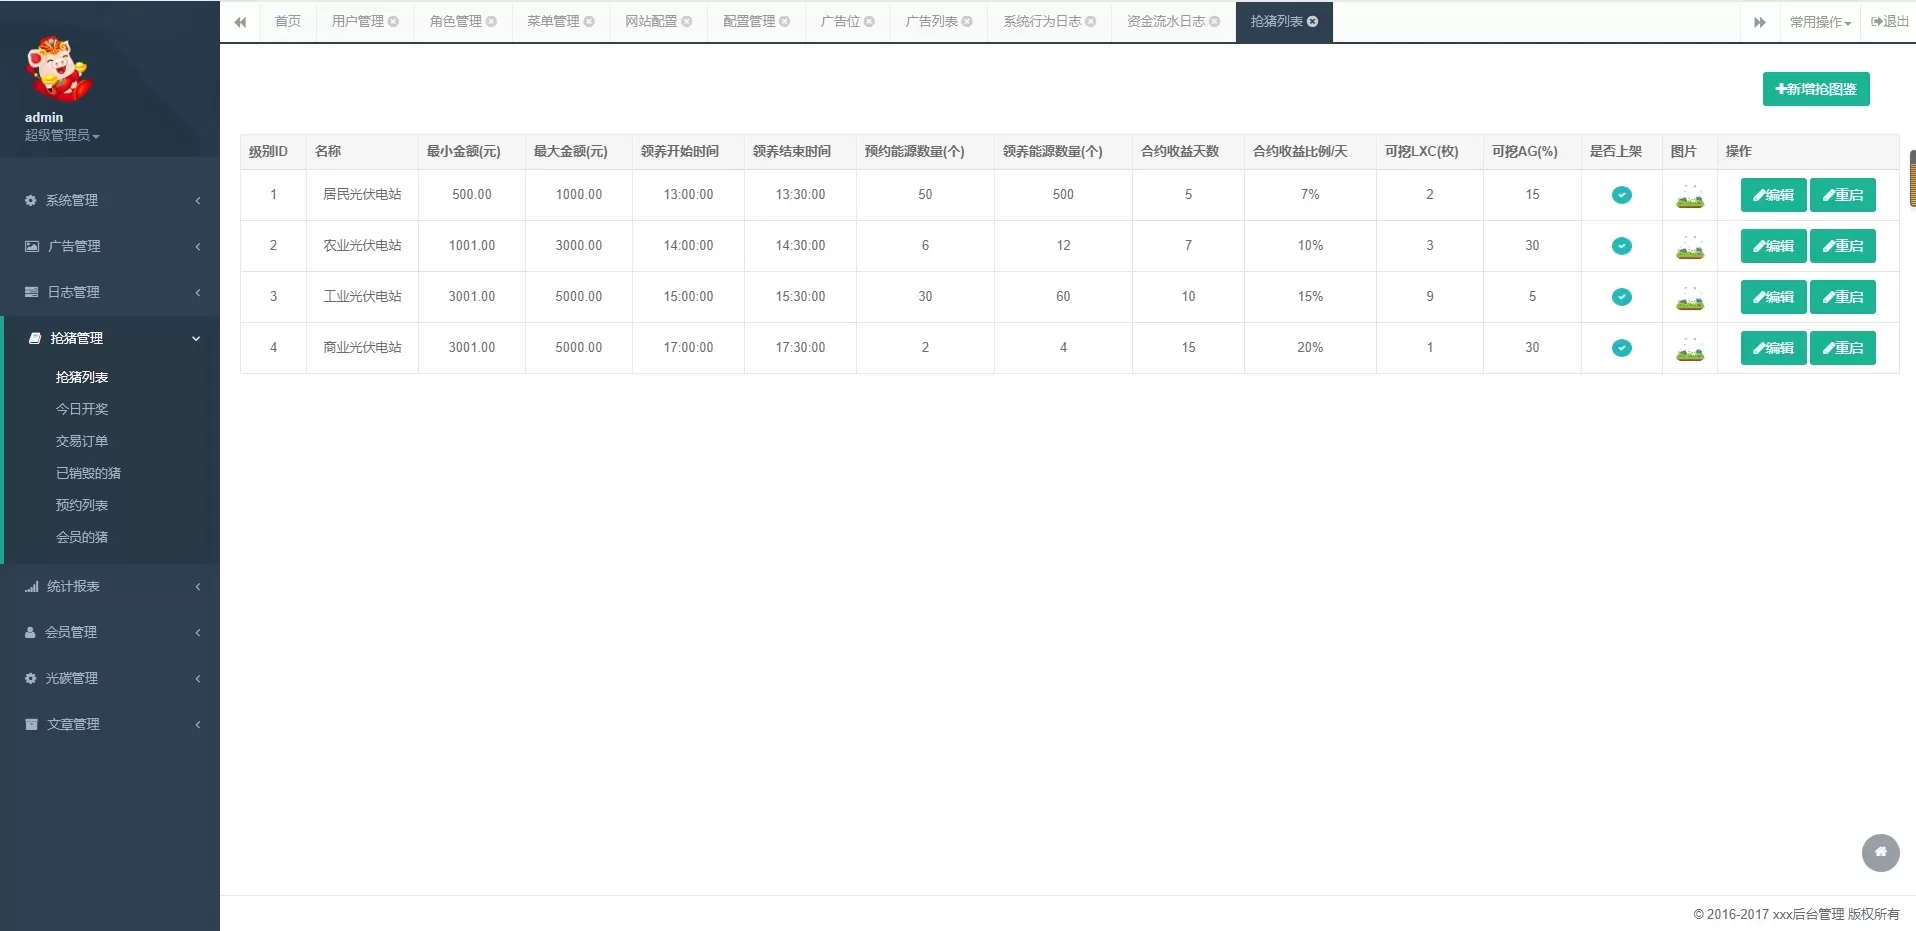Edit the 农业光伏电站 row
This screenshot has height=931, width=1916.
pos(1773,246)
